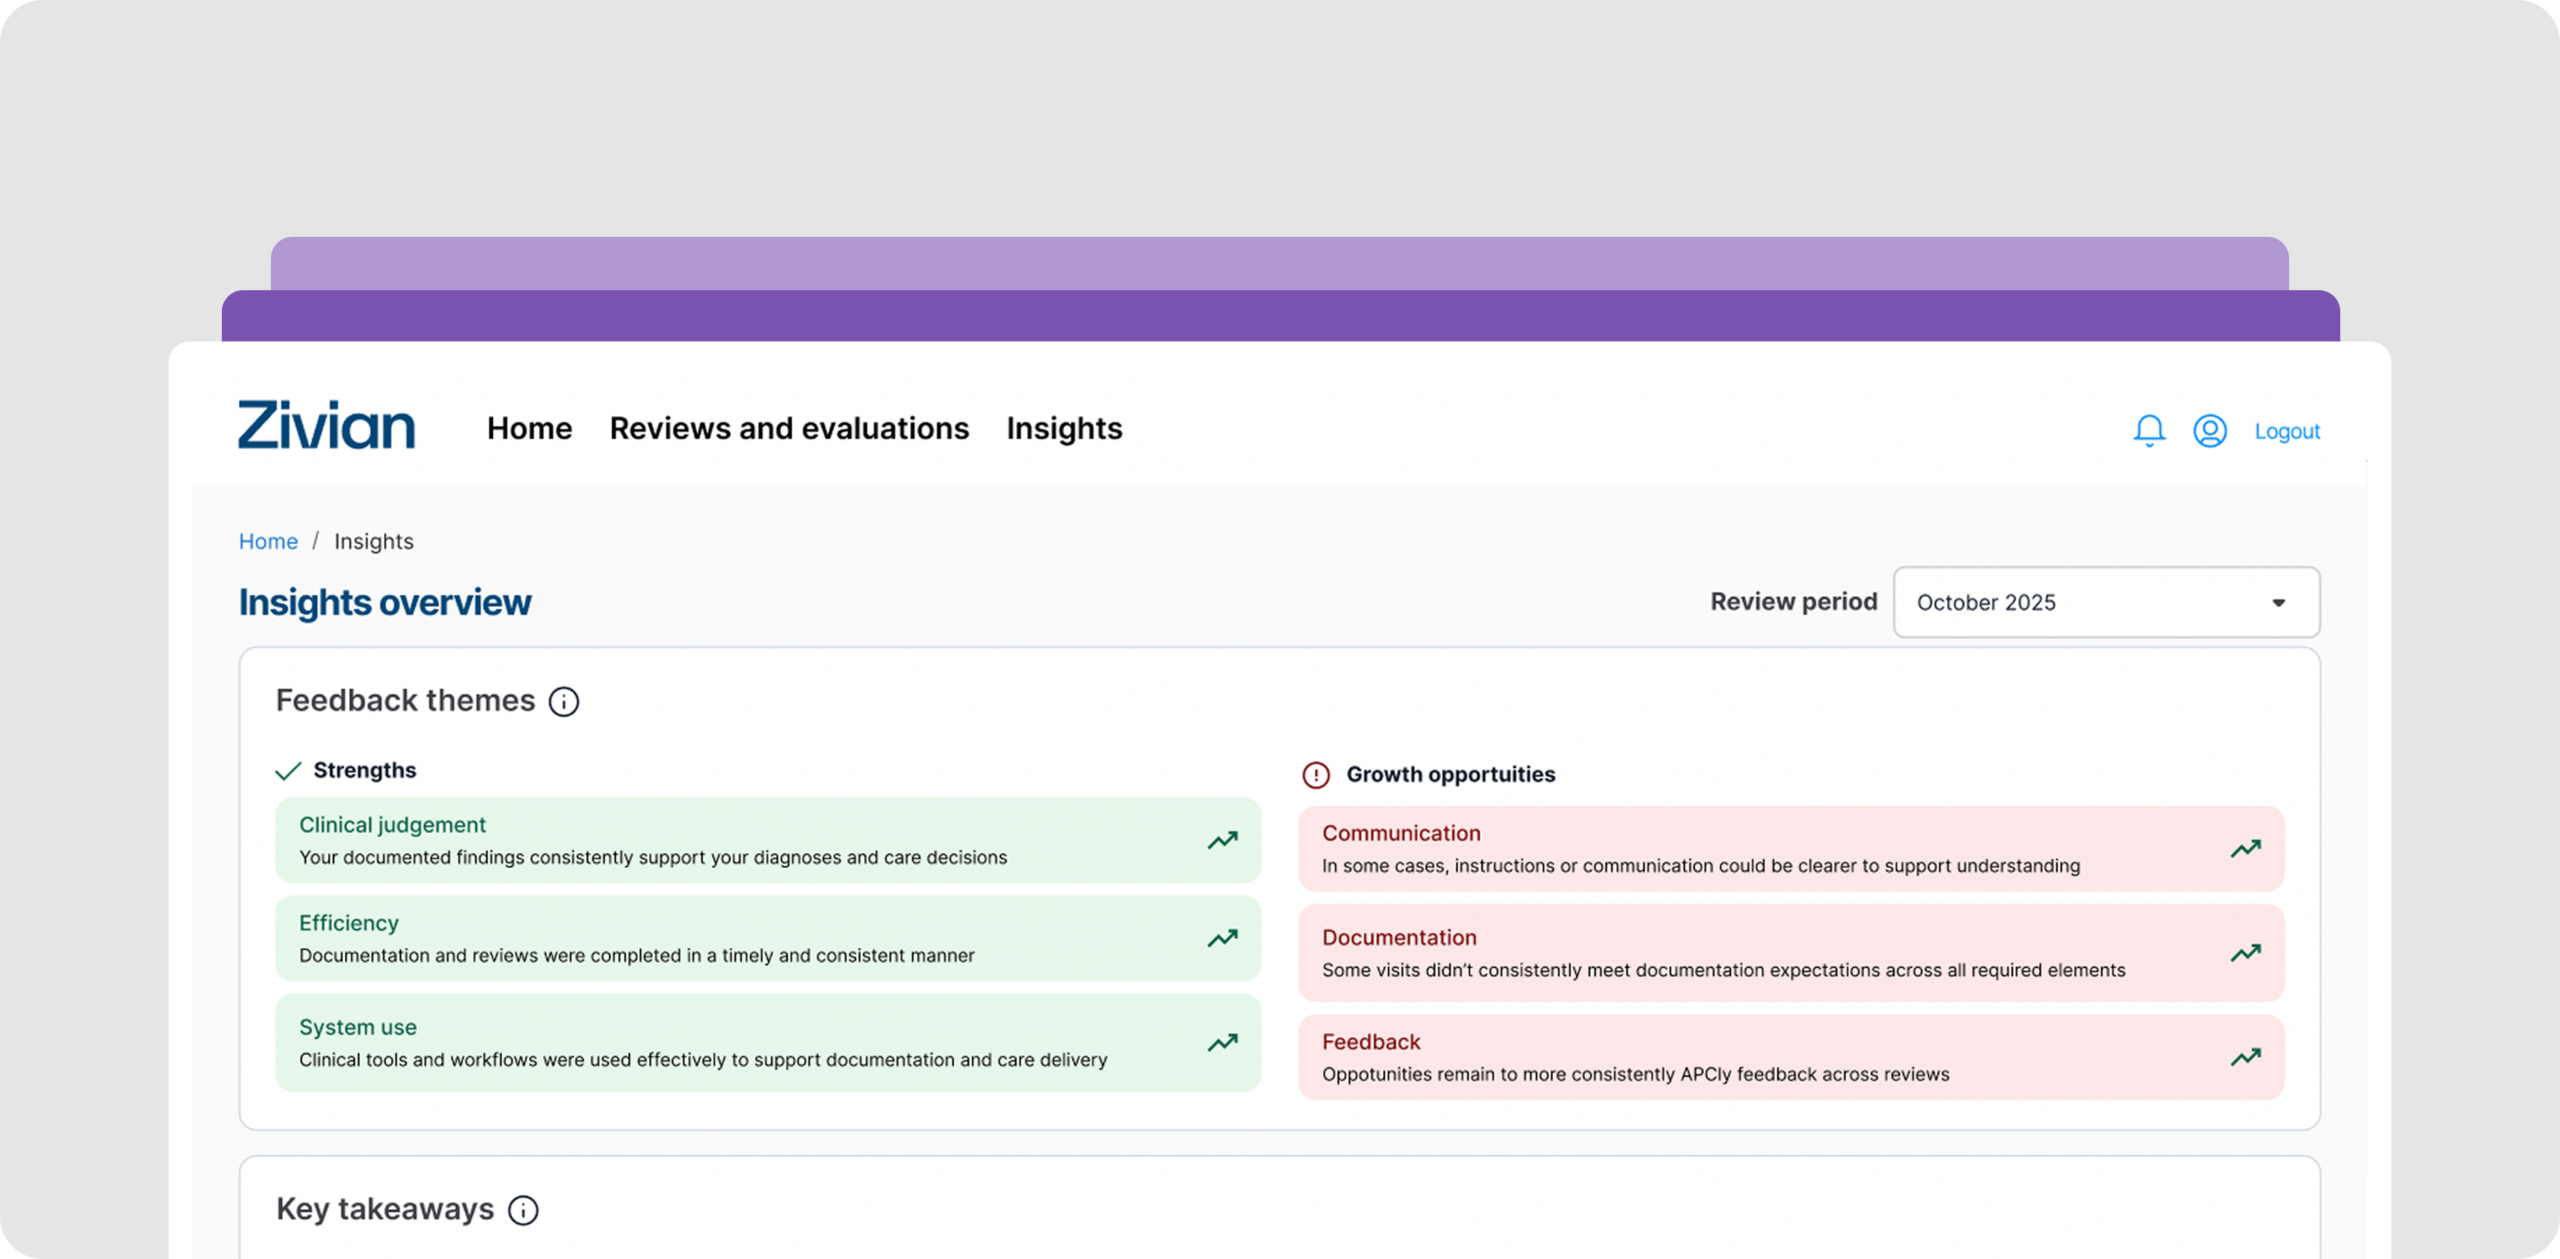2560x1259 pixels.
Task: Click info icon beside Key takeaways
Action: click(523, 1210)
